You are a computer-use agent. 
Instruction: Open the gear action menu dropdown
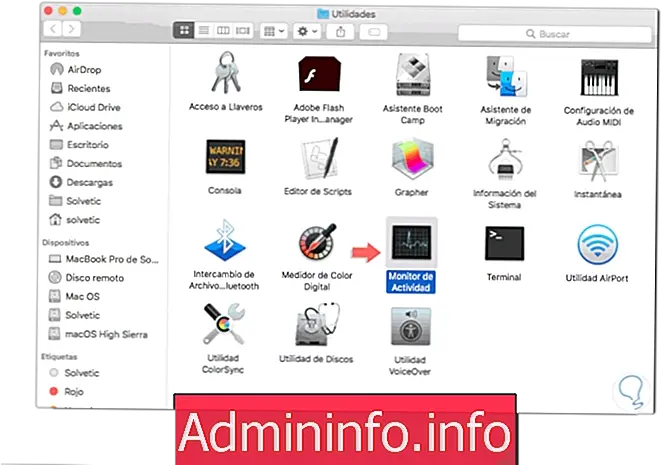pos(304,32)
